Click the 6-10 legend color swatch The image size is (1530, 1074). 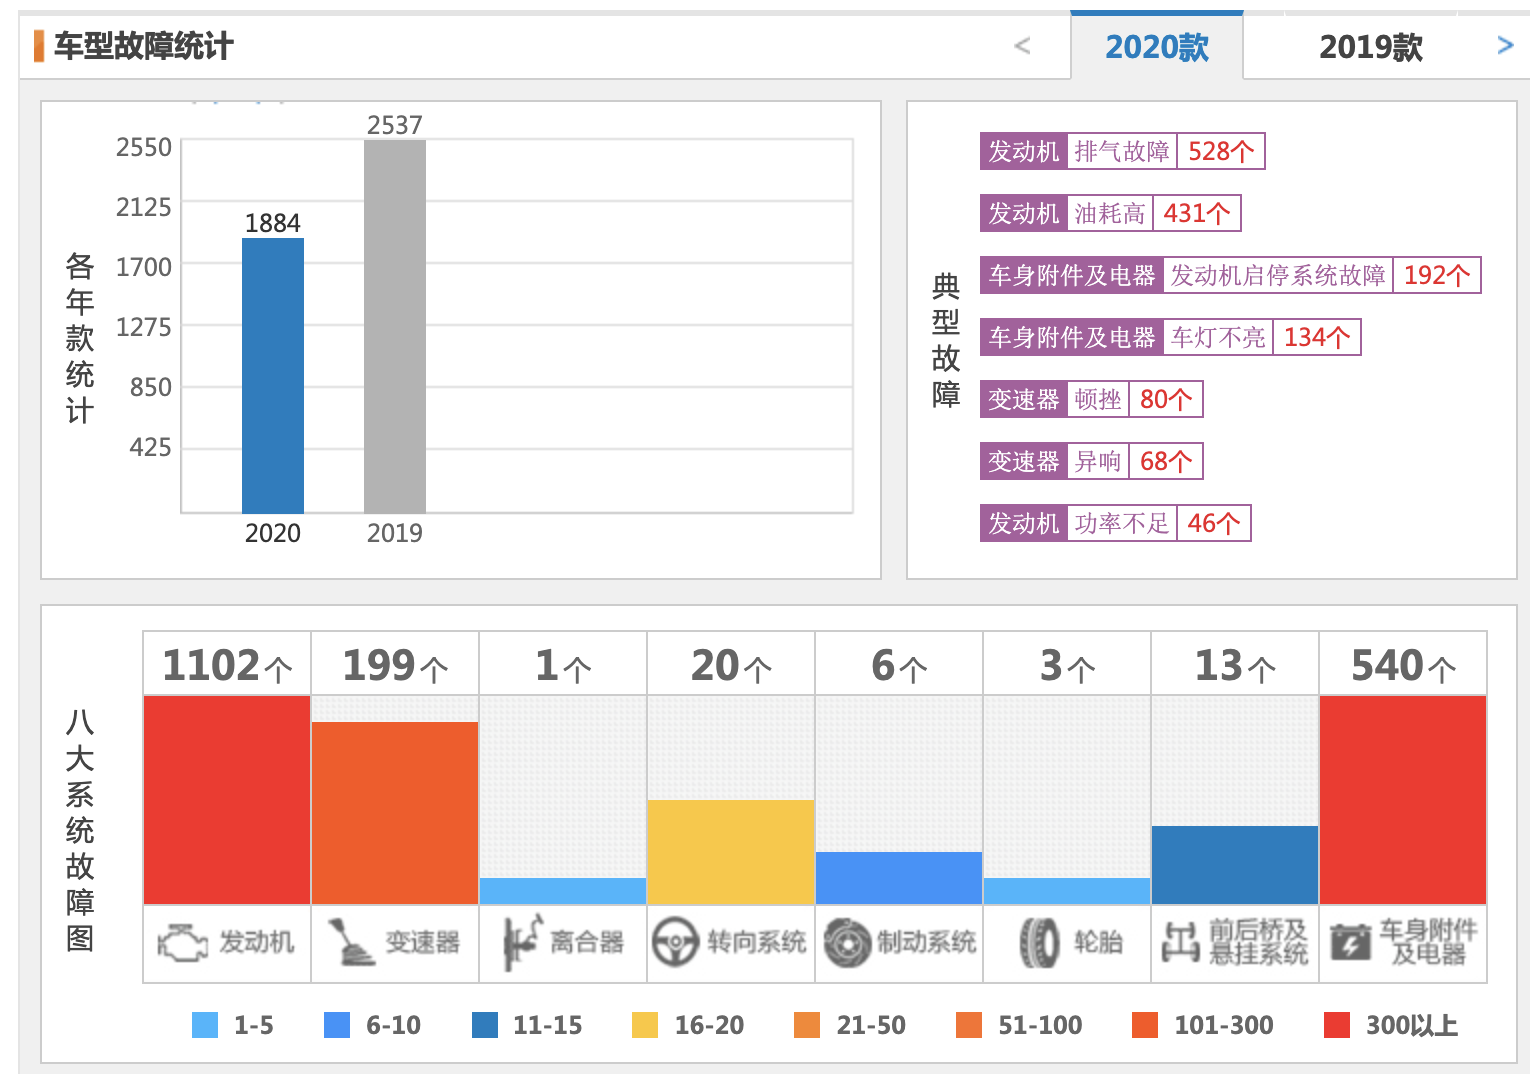coord(337,1025)
